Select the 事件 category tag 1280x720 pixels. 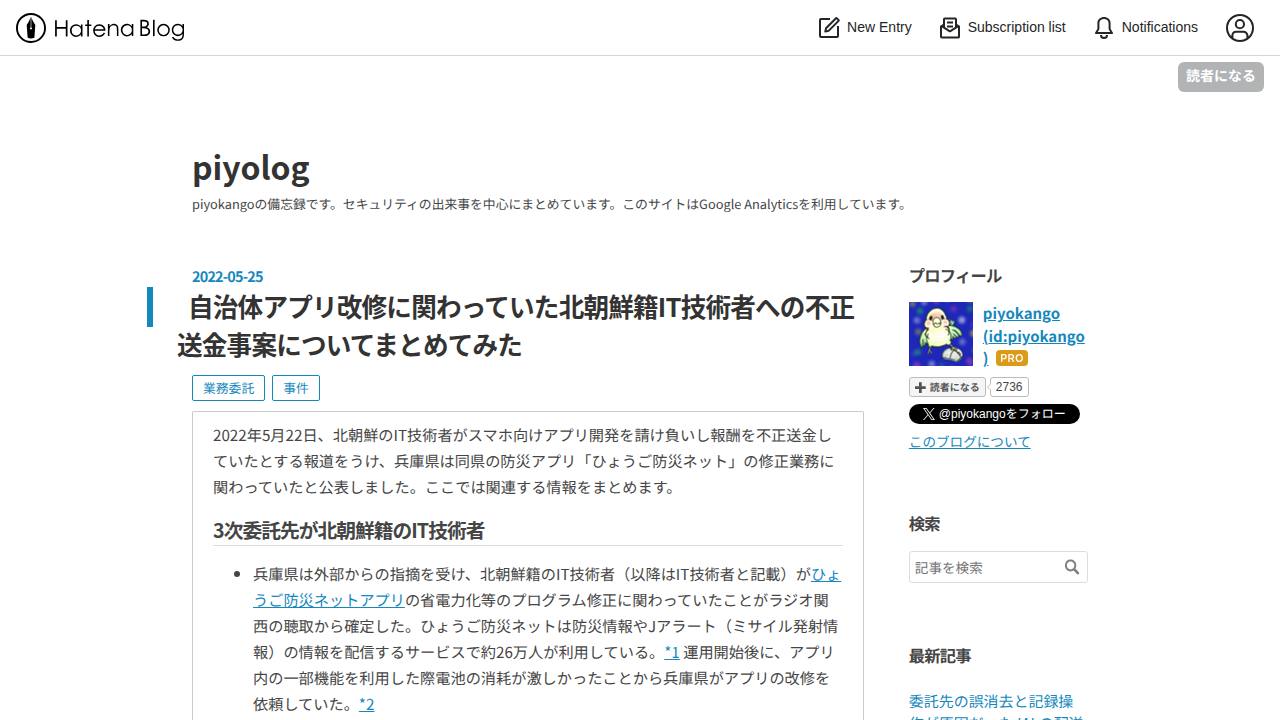point(296,388)
